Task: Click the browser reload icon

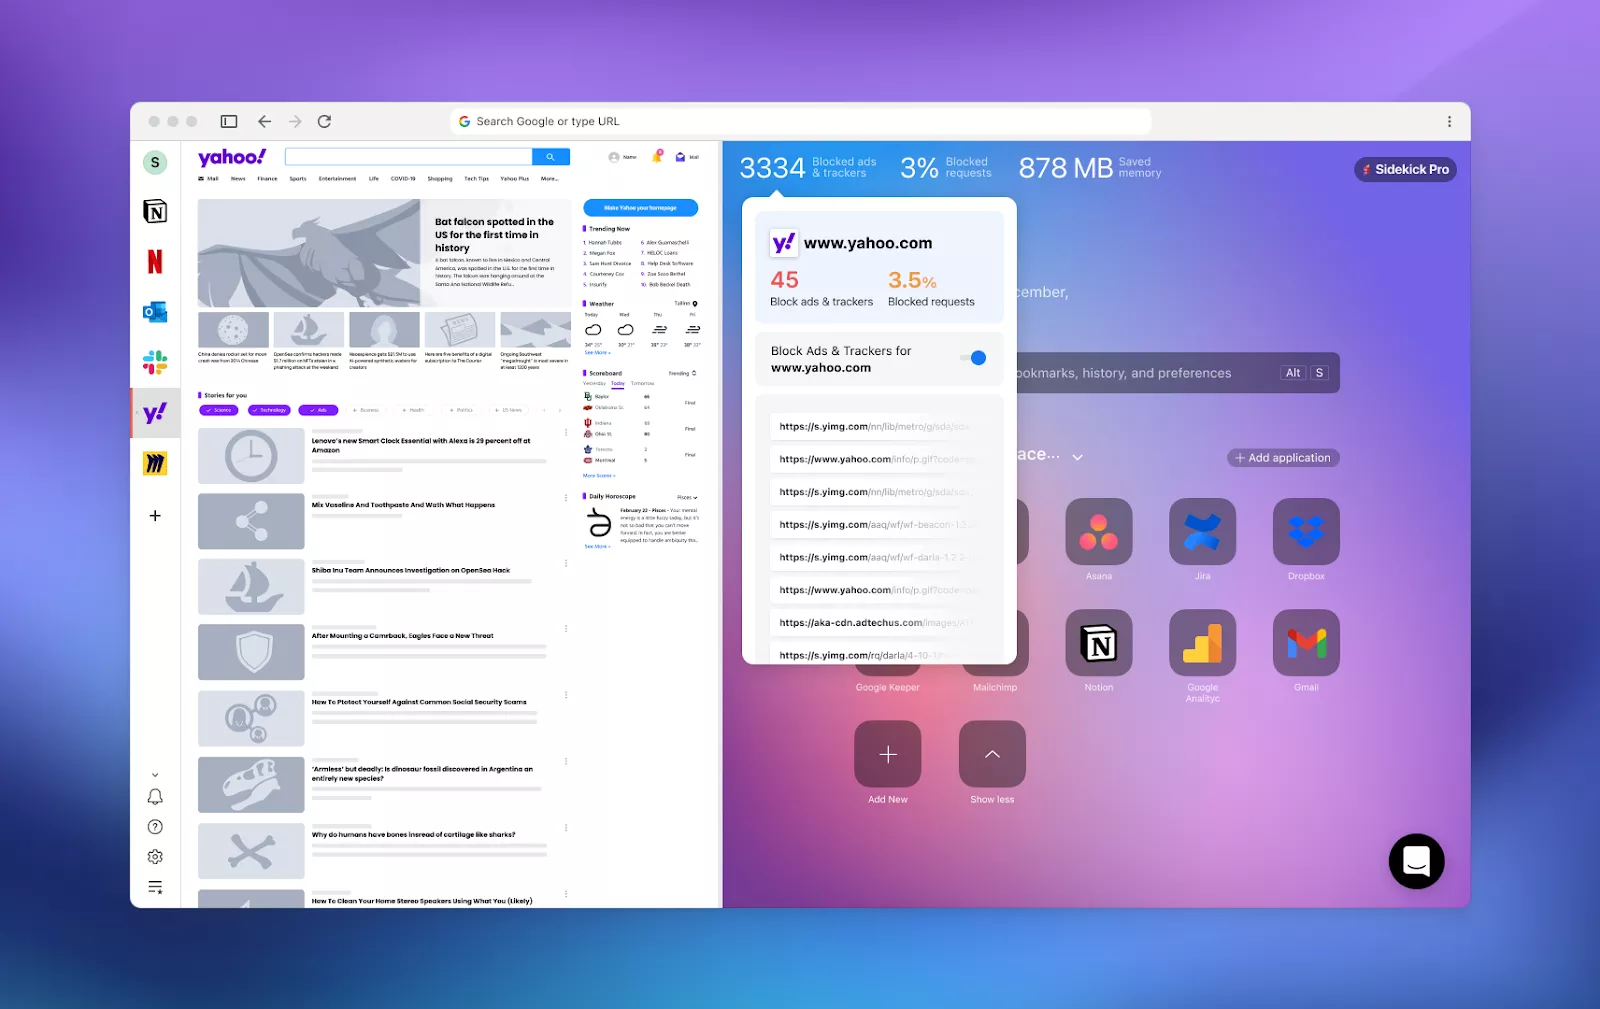Action: [x=324, y=121]
